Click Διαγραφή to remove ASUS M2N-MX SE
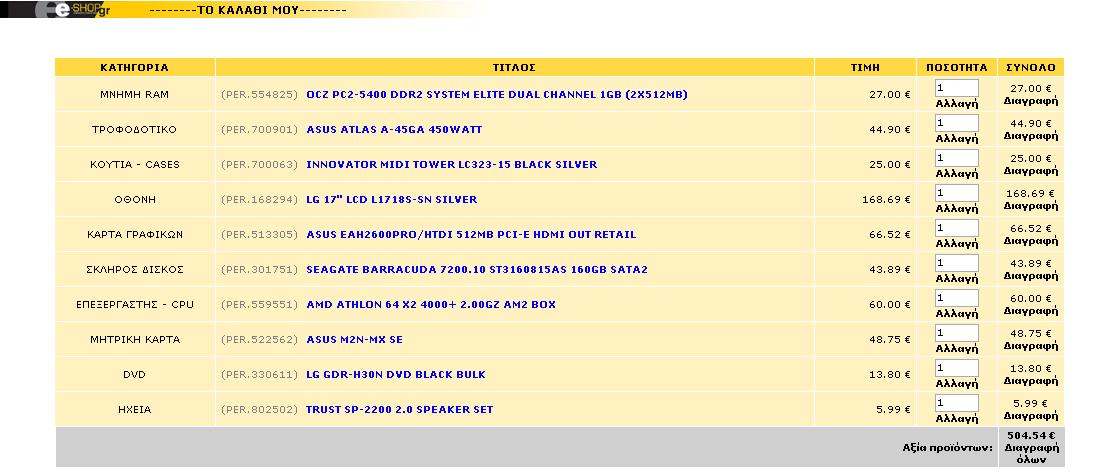Screen dimensions: 1119x473 tap(1031, 345)
